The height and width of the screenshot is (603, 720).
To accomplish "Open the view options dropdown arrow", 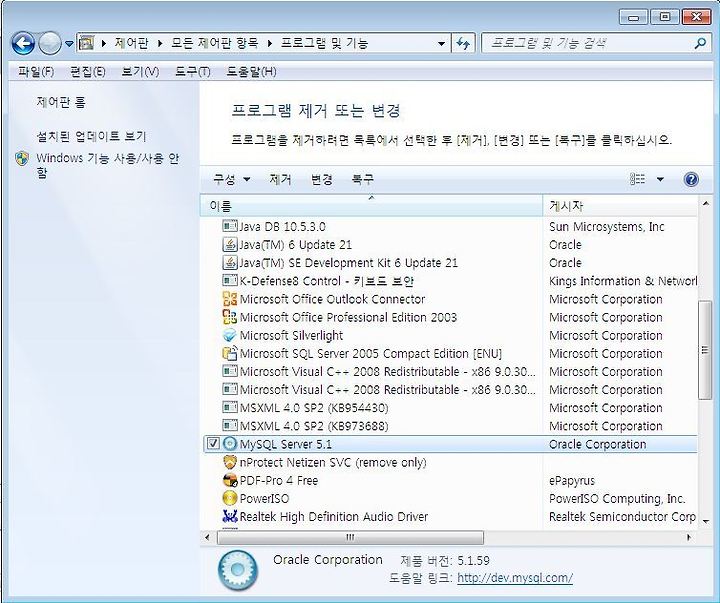I will [x=660, y=179].
